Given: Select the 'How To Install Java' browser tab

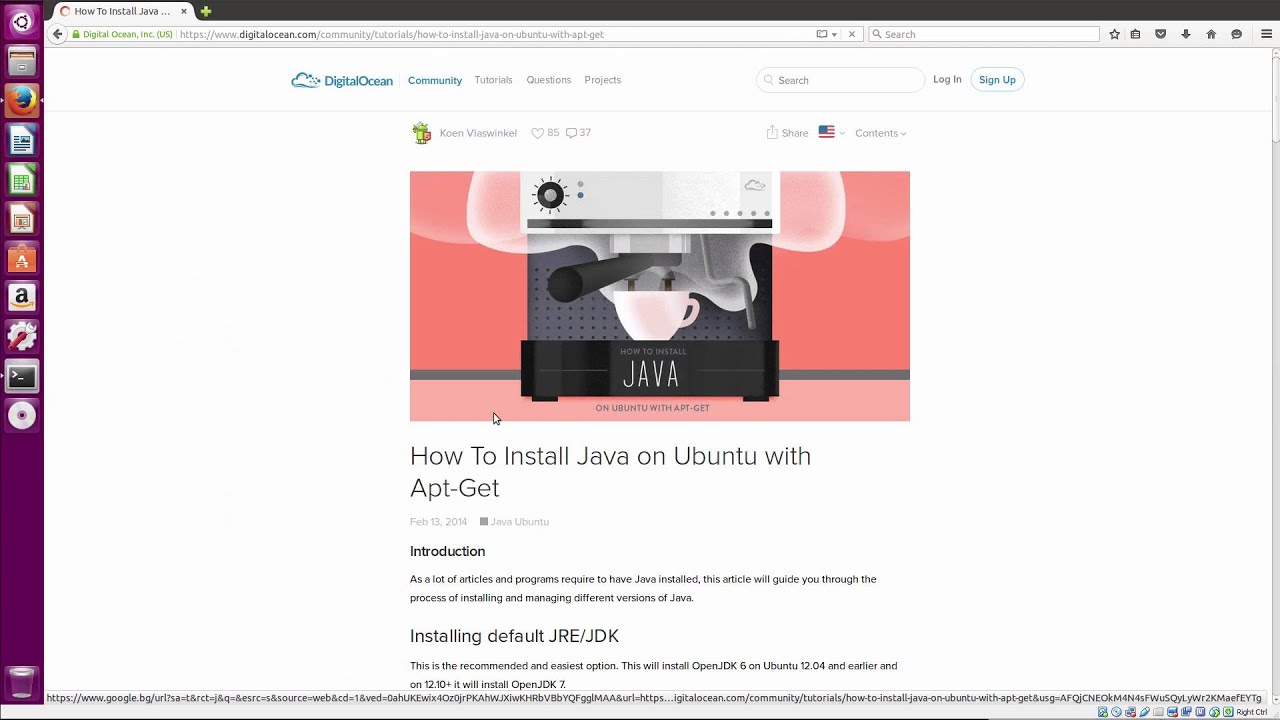Looking at the screenshot, I should click(x=122, y=11).
